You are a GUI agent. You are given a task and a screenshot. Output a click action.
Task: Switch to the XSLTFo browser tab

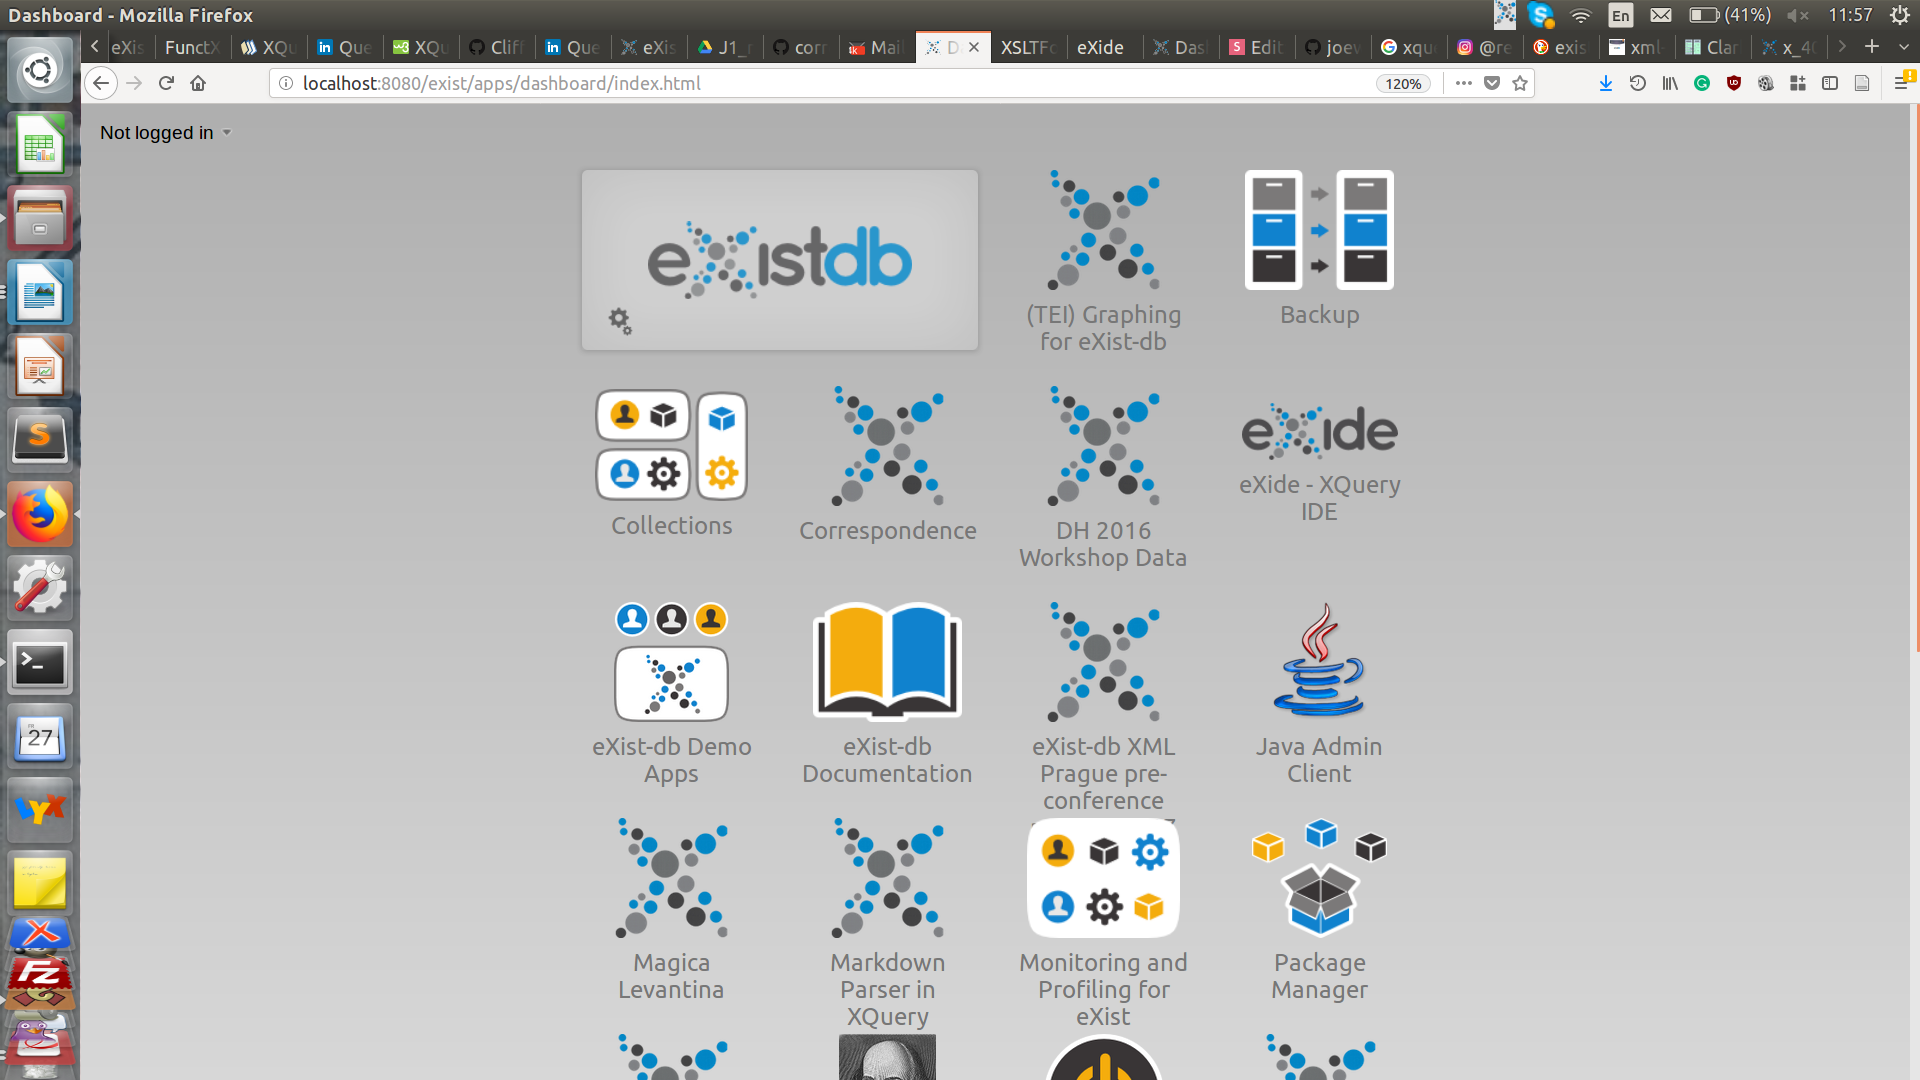click(x=1028, y=47)
